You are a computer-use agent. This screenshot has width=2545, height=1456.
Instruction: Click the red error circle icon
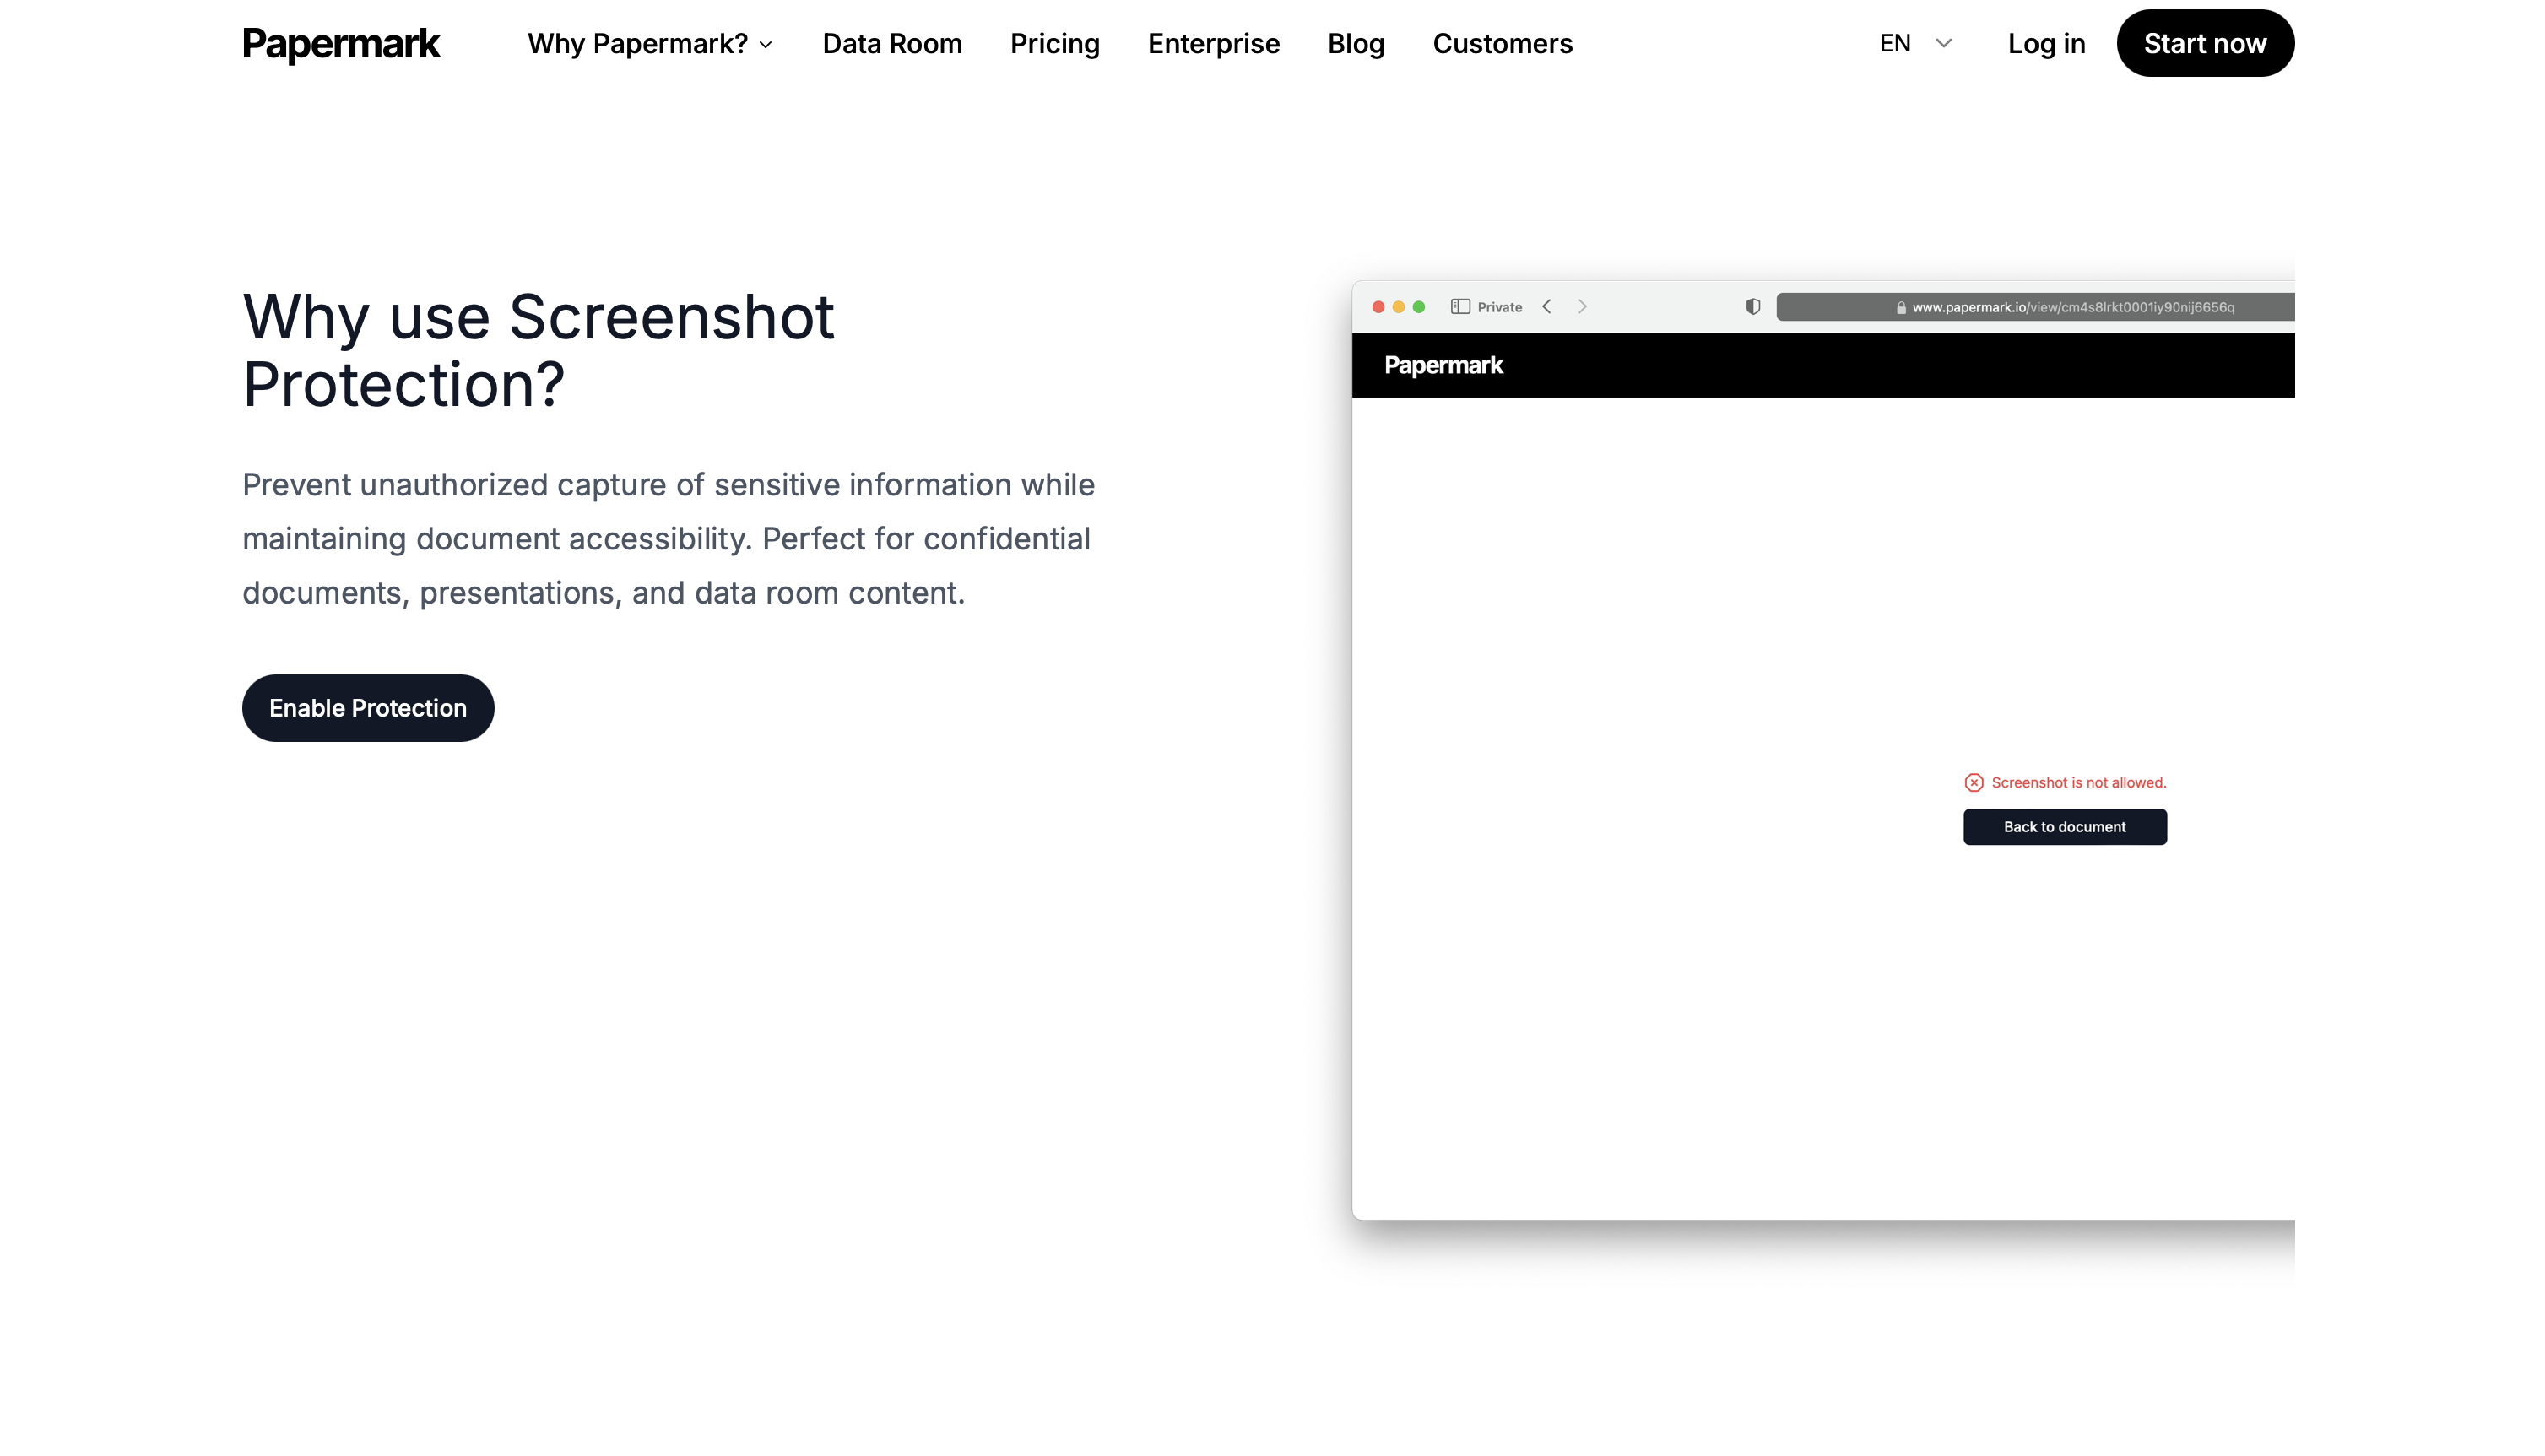(x=1974, y=783)
